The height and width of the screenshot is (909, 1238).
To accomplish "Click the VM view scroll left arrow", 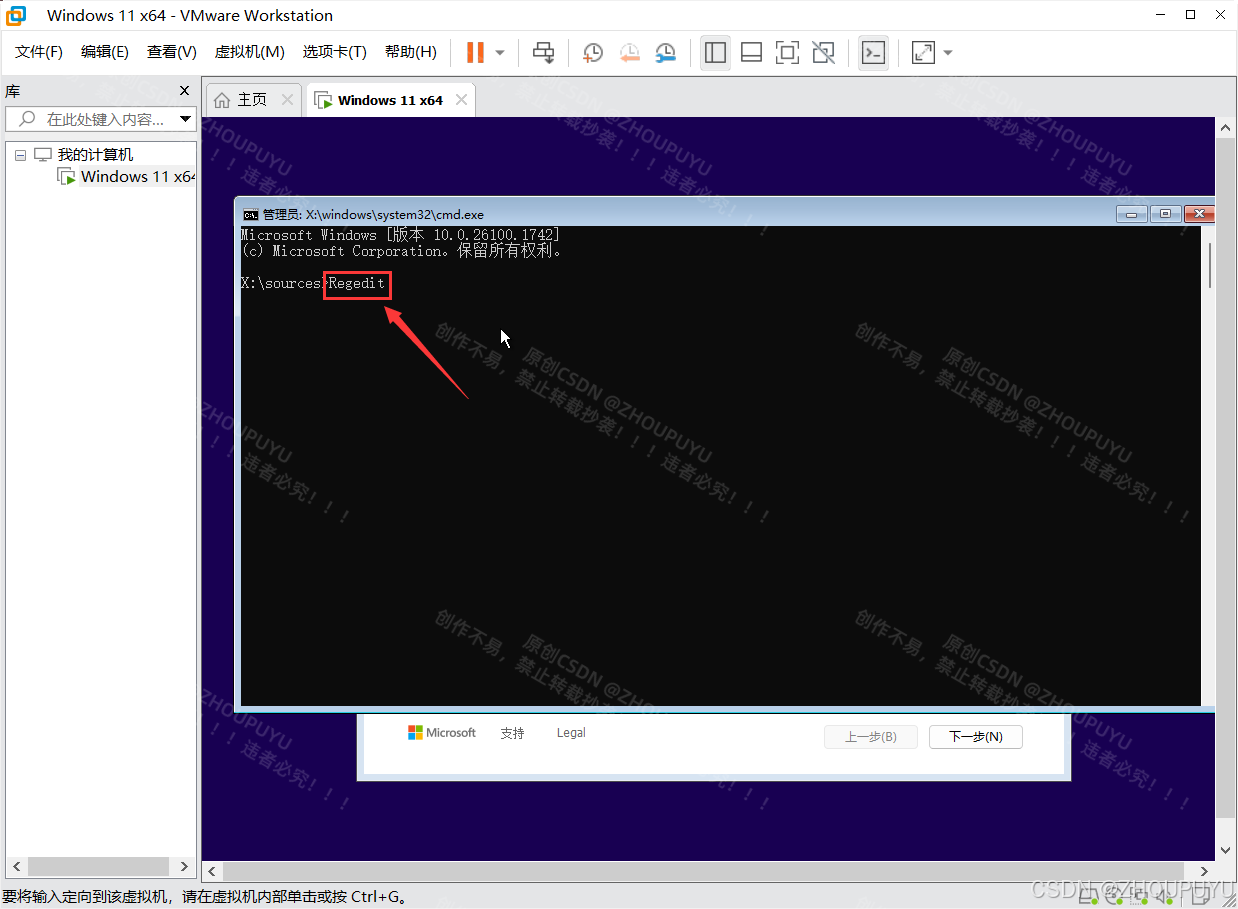I will point(211,872).
